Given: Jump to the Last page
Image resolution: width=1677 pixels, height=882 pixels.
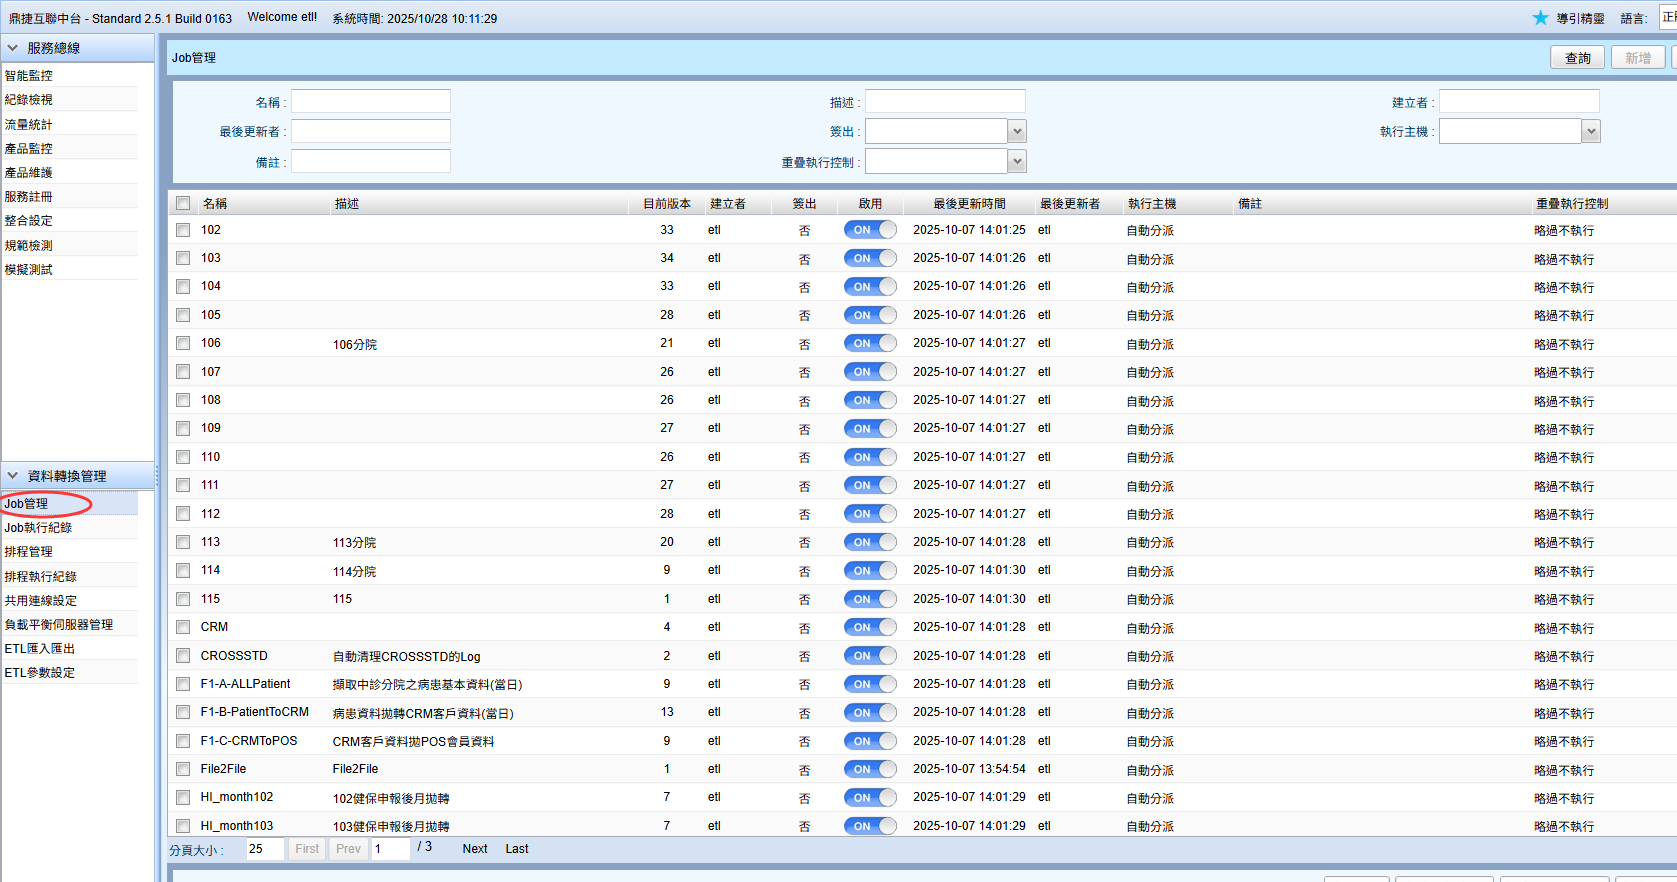Looking at the screenshot, I should [x=517, y=849].
